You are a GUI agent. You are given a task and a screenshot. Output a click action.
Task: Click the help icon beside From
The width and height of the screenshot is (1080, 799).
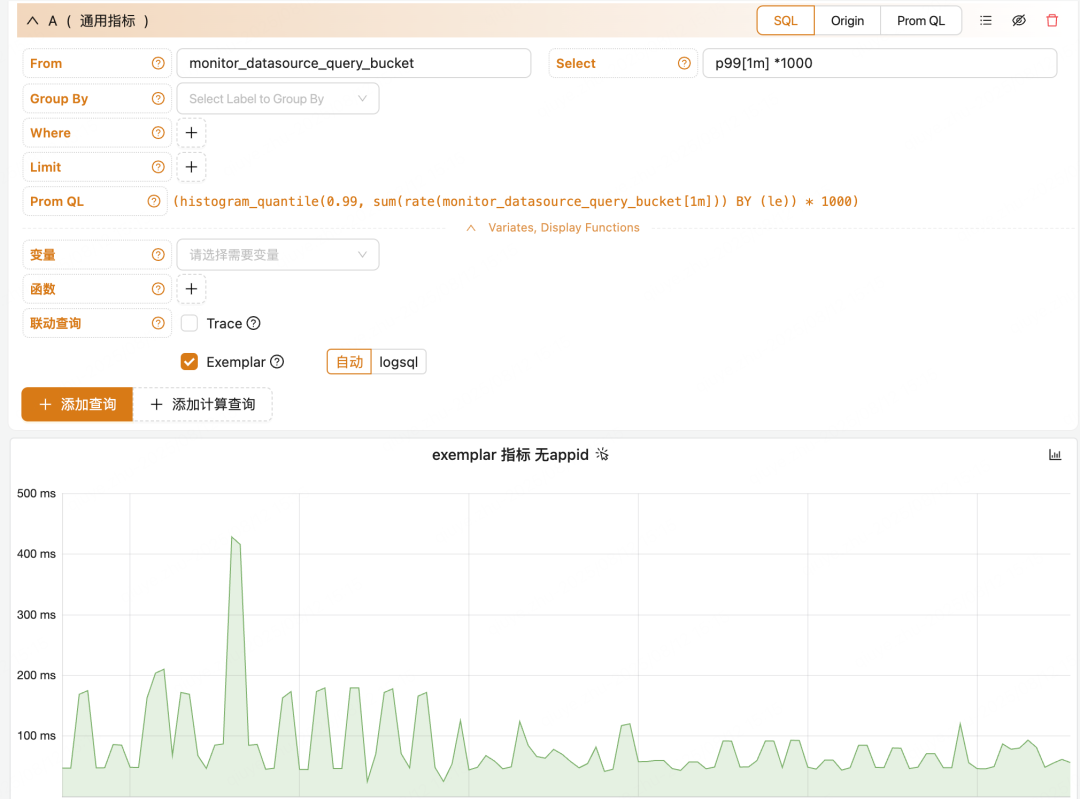158,63
